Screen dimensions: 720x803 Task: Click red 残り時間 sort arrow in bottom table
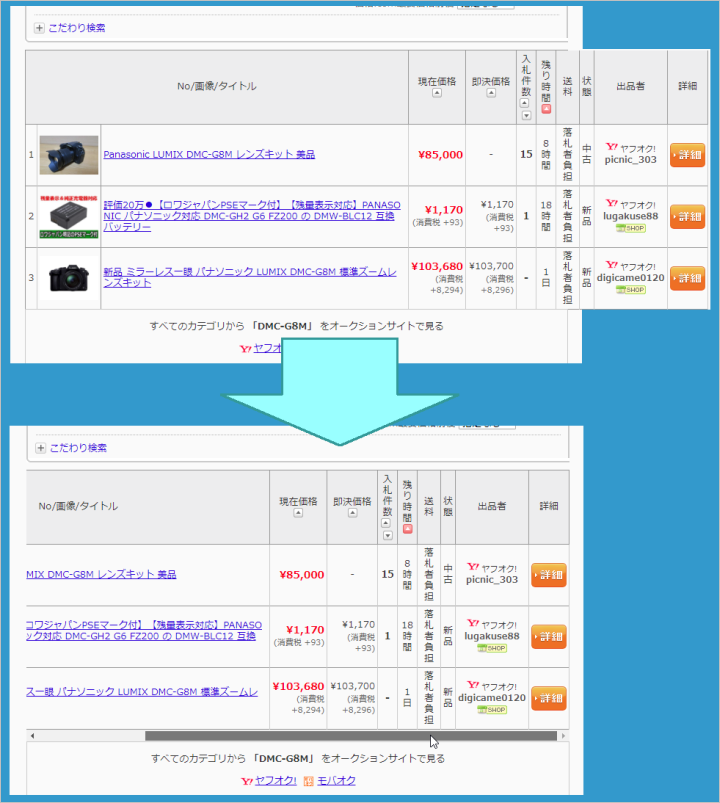[x=408, y=529]
